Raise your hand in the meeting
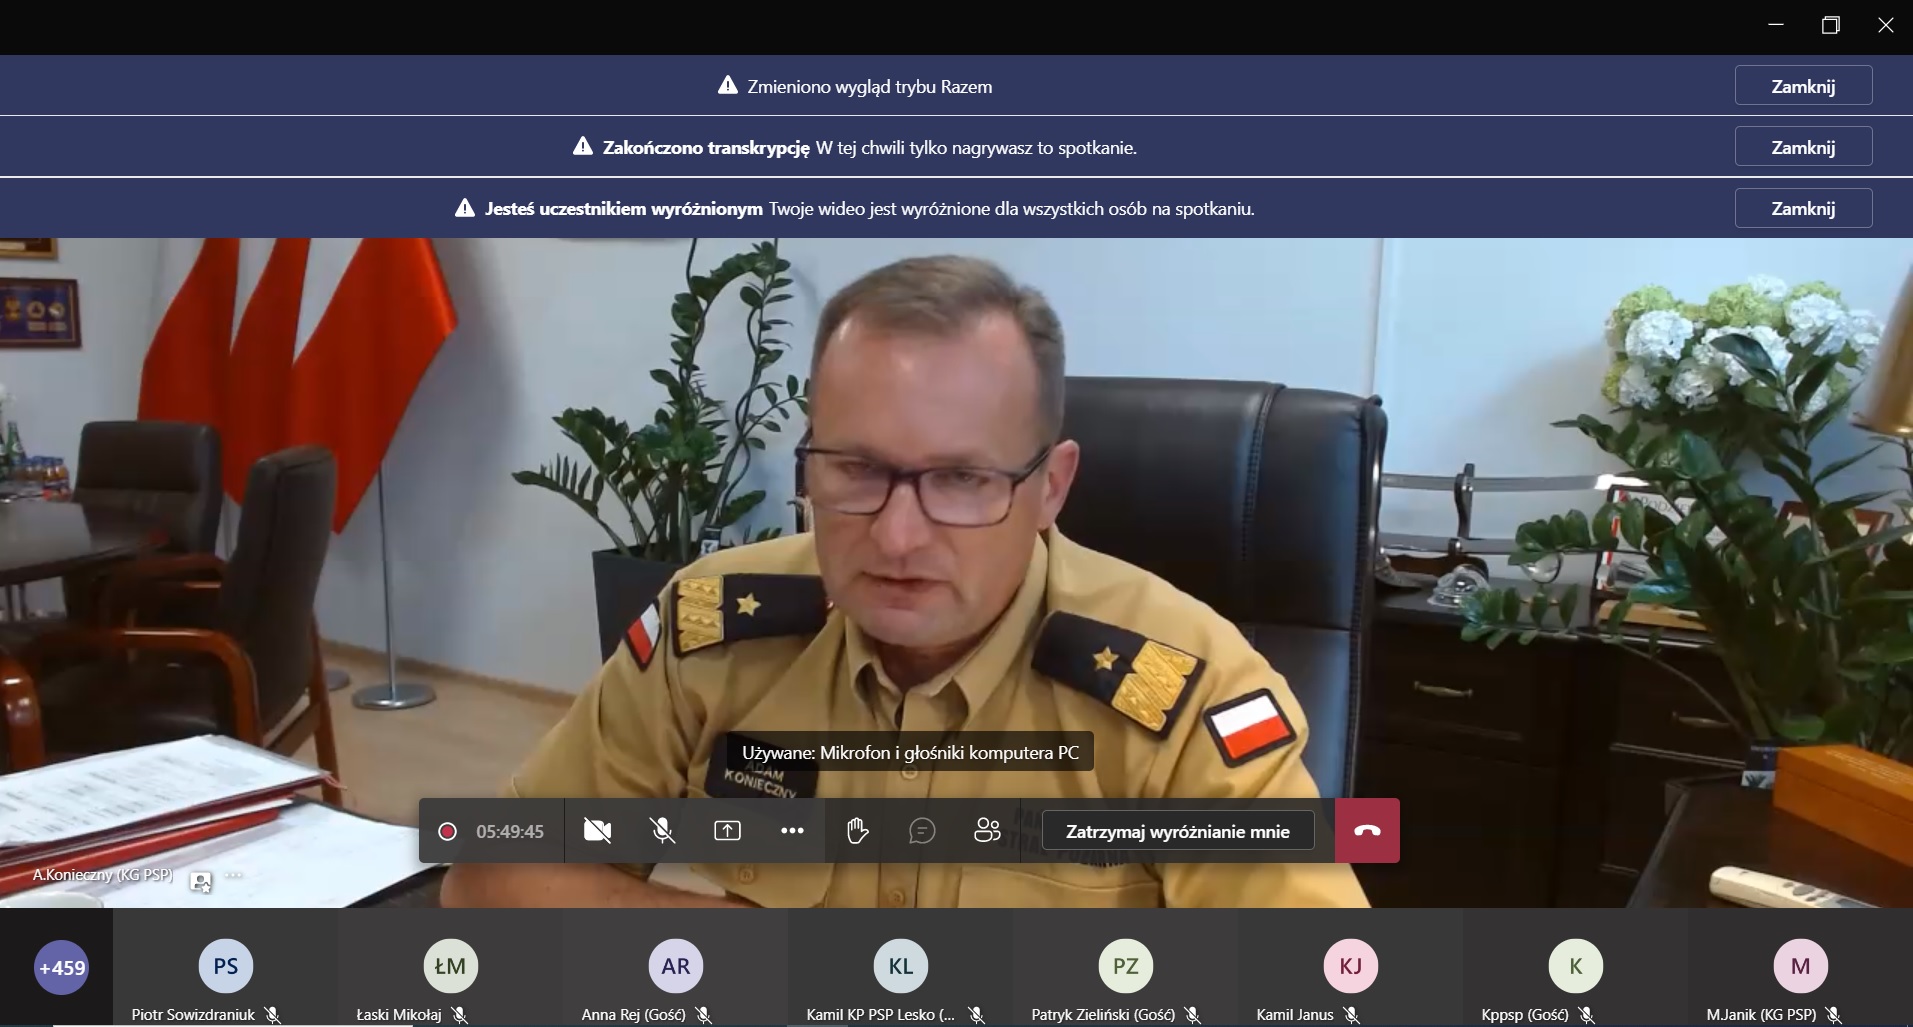 857,831
